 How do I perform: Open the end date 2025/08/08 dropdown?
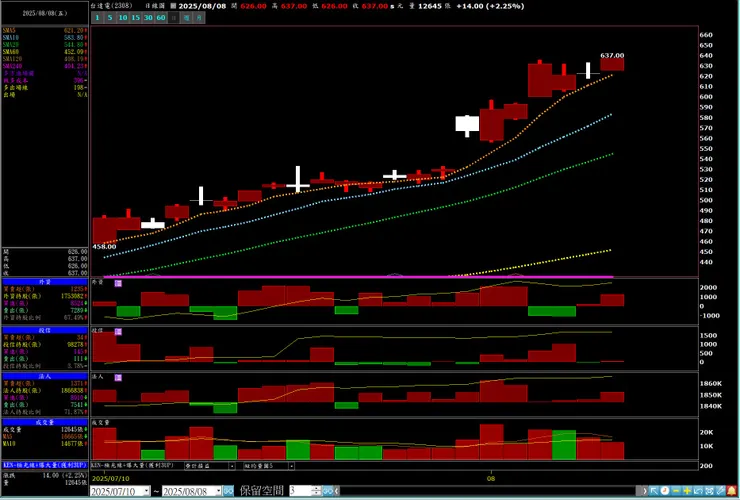(218, 491)
